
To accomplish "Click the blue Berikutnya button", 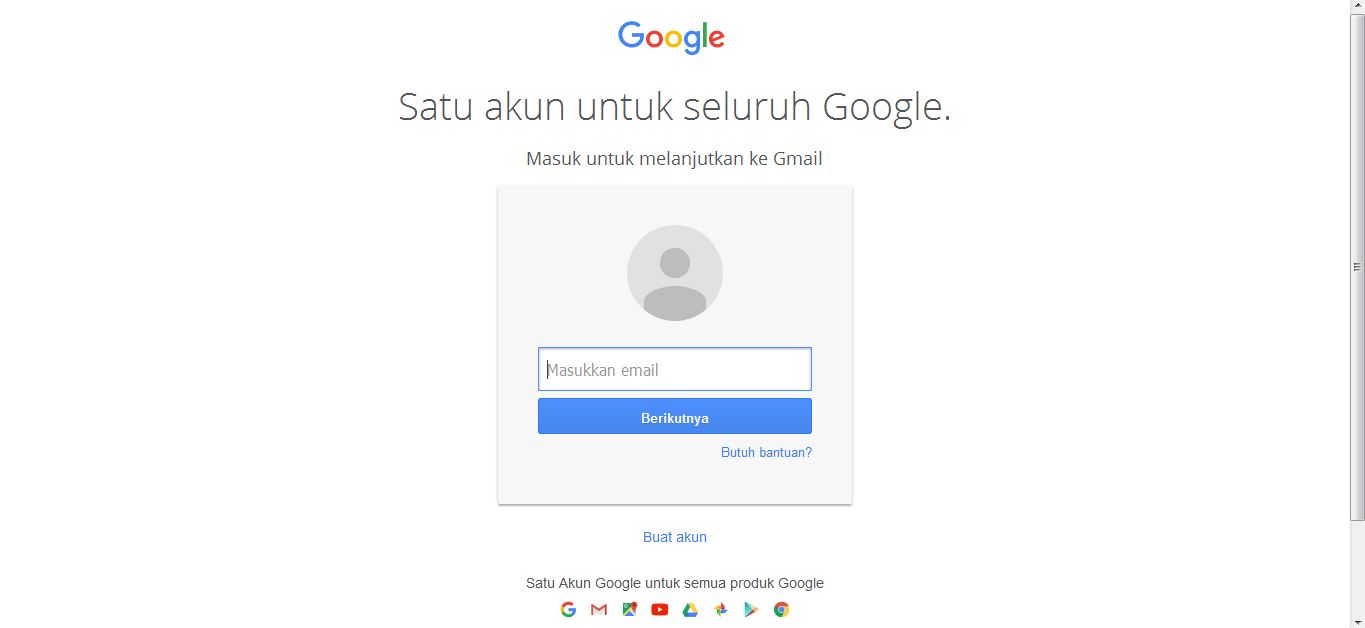I will [675, 417].
